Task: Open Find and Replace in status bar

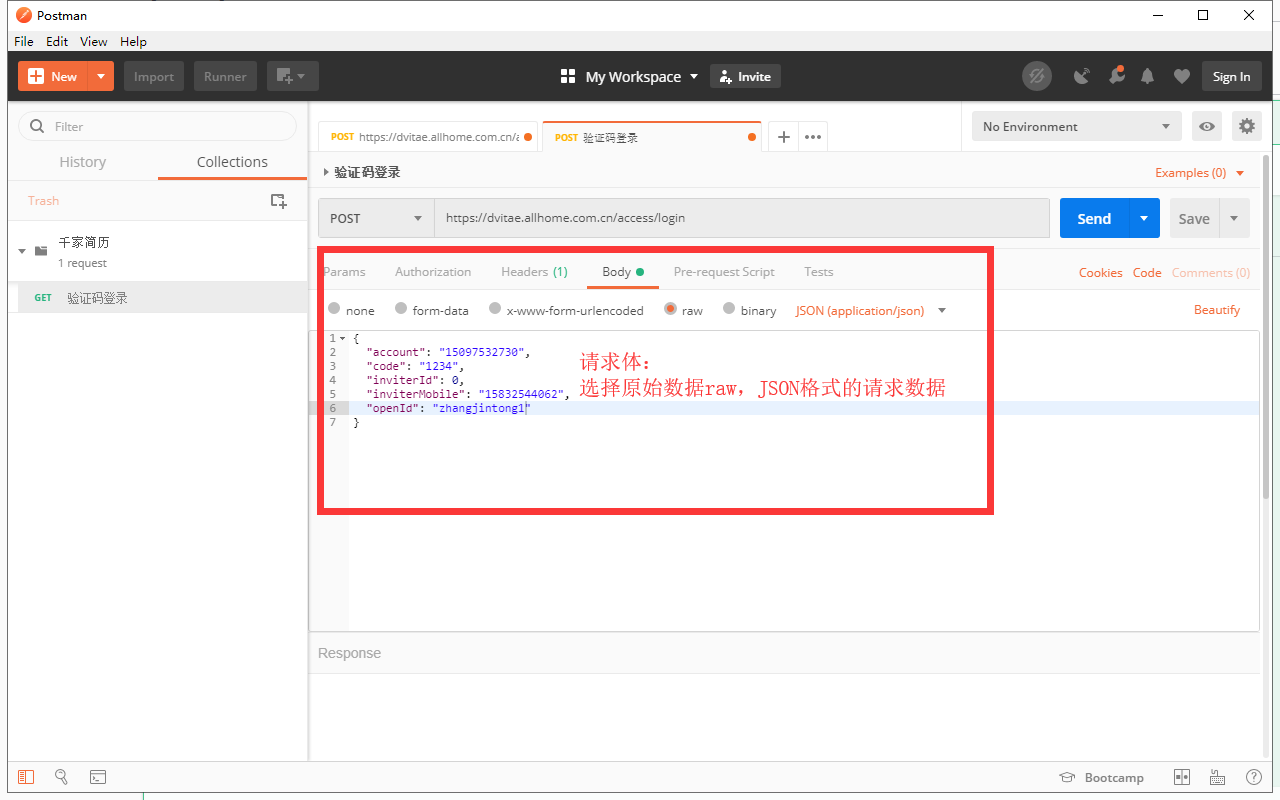Action: coord(61,777)
